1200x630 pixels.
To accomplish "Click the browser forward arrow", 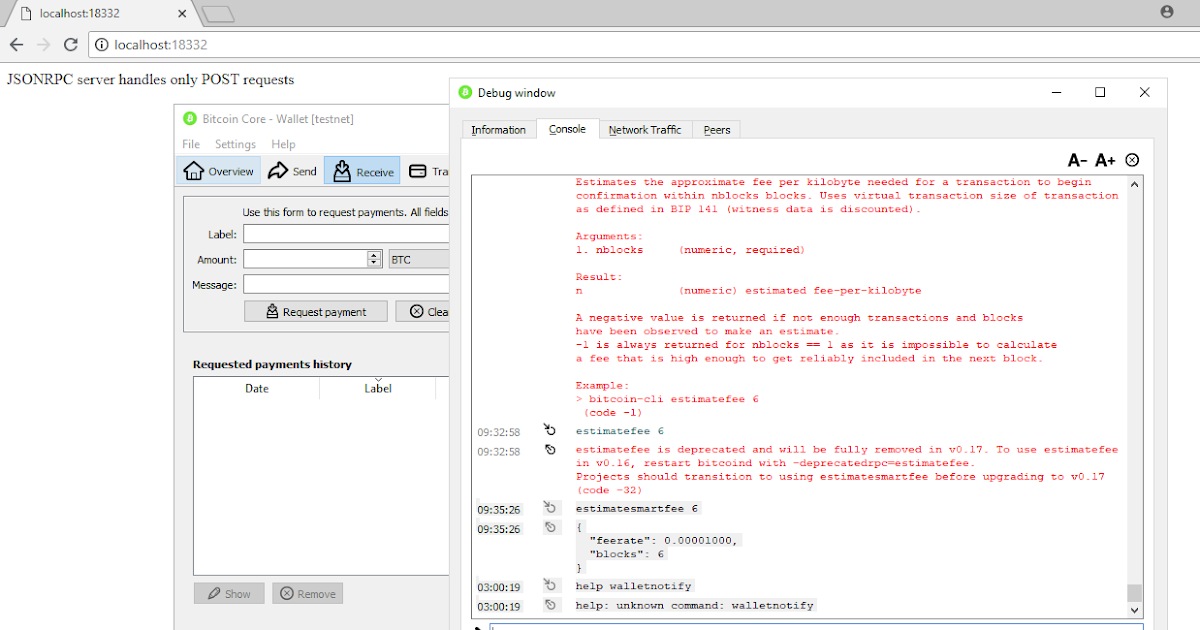I will [x=43, y=45].
